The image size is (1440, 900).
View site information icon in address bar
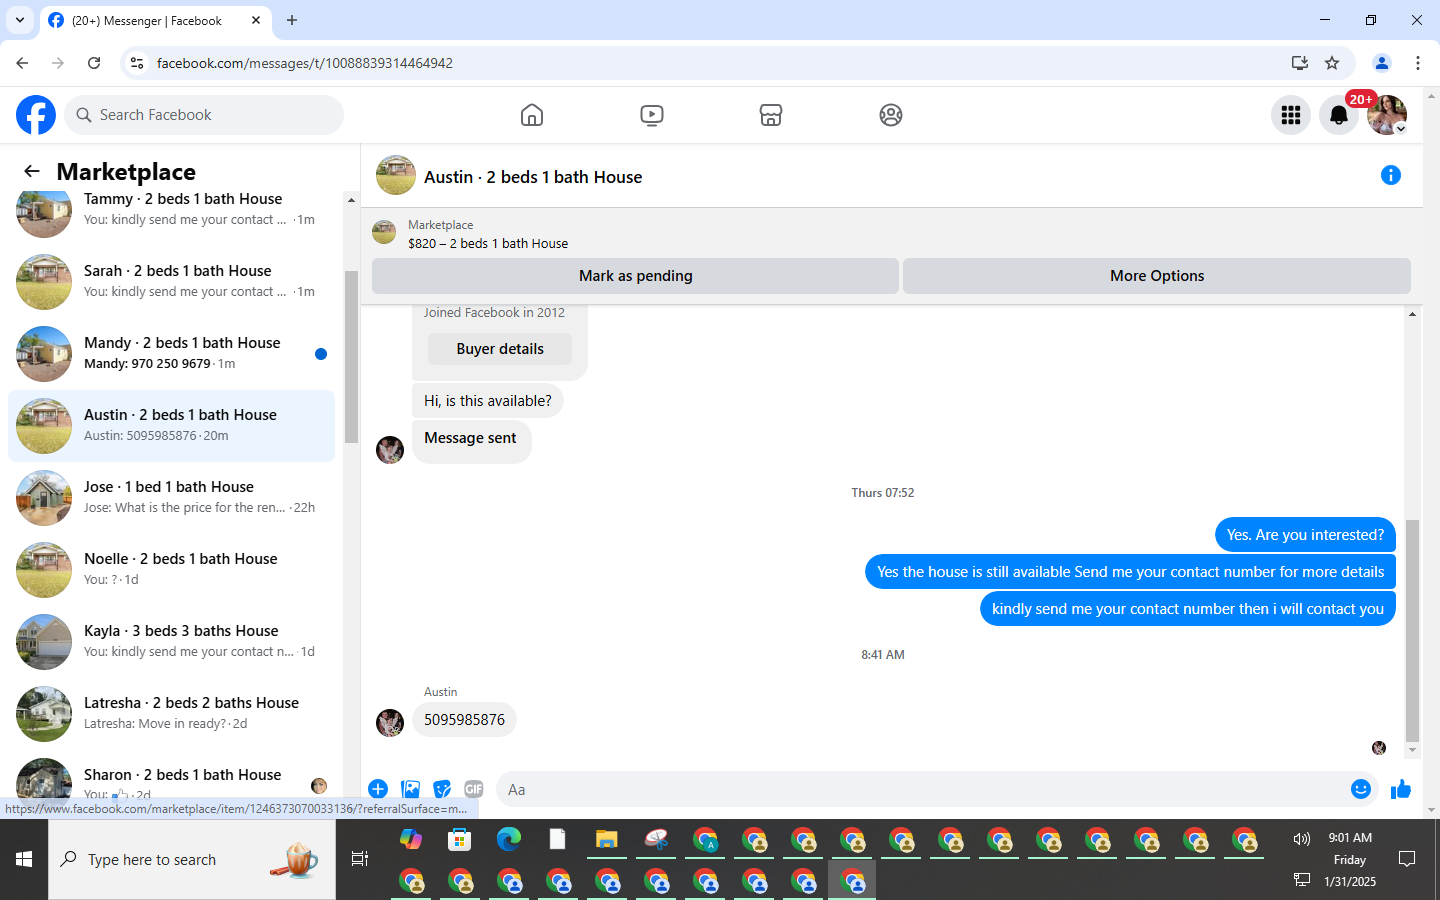click(x=137, y=63)
